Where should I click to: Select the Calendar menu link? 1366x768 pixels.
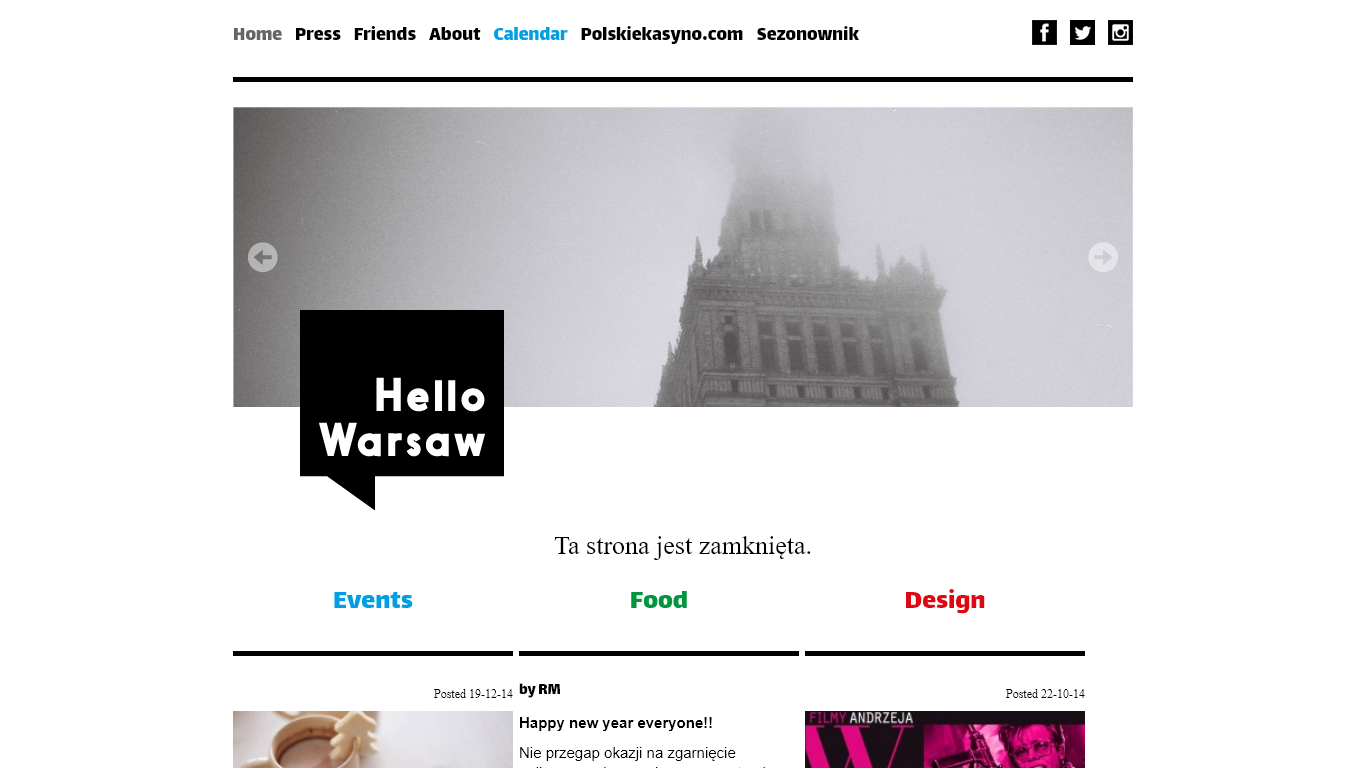pyautogui.click(x=530, y=34)
